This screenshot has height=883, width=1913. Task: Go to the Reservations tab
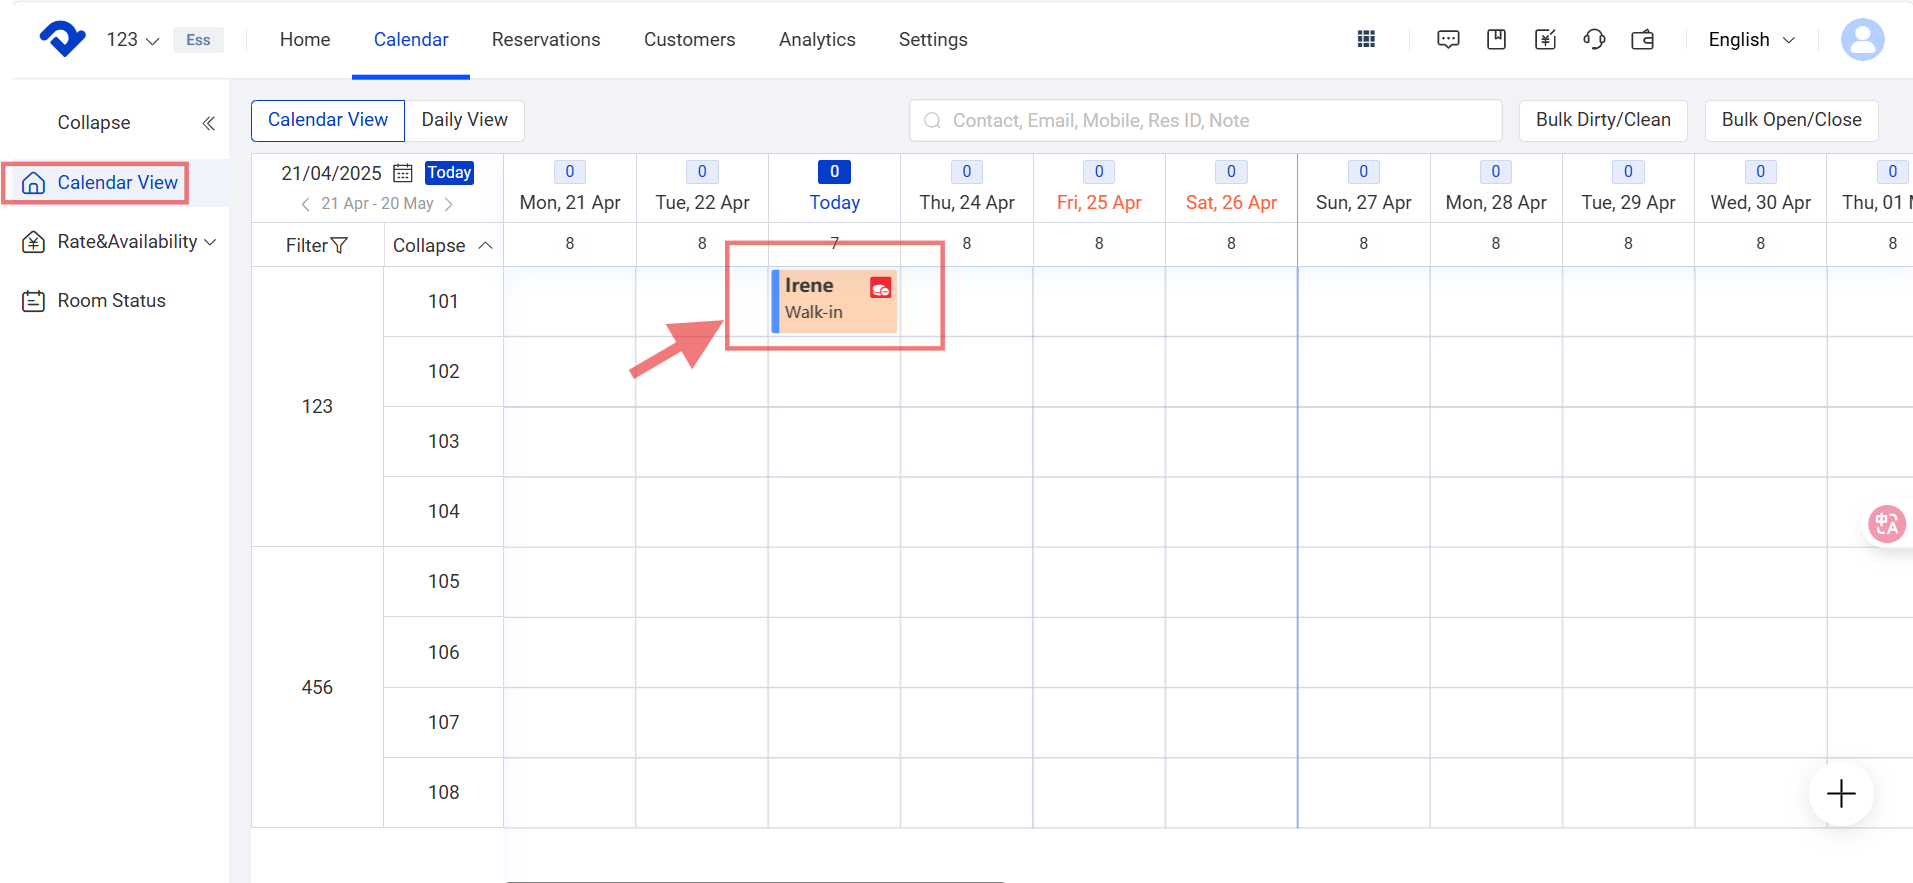click(546, 40)
